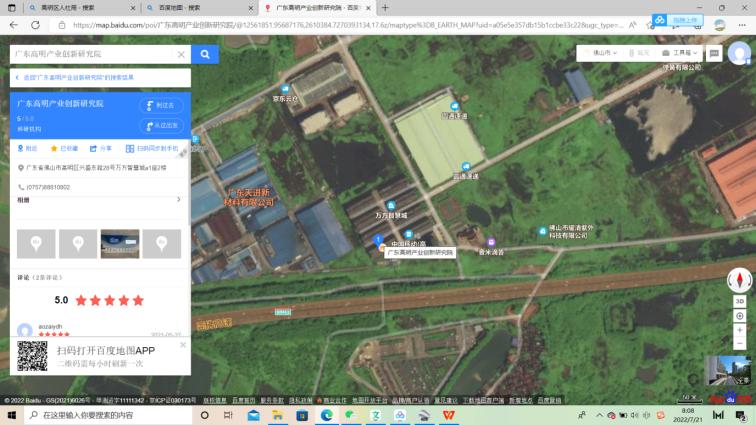Select the active Baidu Map browser tab

coord(316,8)
